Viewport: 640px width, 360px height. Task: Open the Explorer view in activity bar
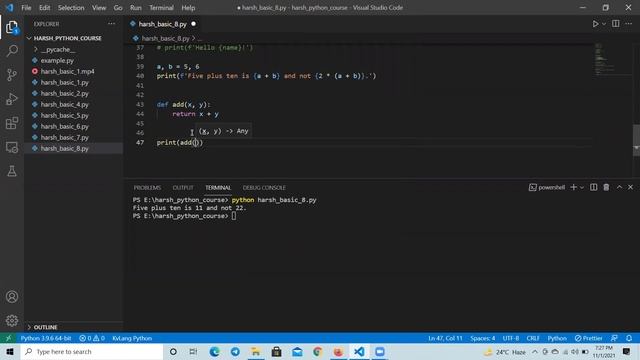pyautogui.click(x=12, y=28)
